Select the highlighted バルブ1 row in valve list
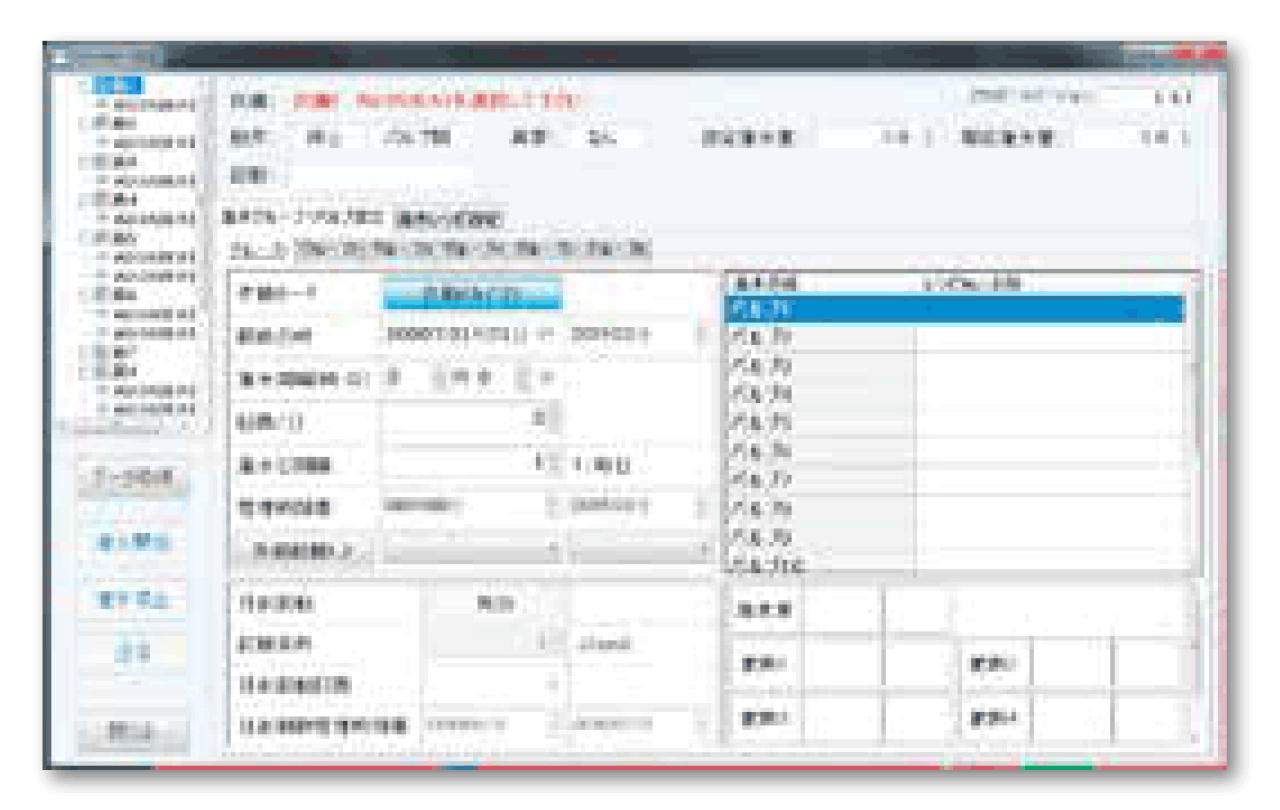 tap(953, 309)
